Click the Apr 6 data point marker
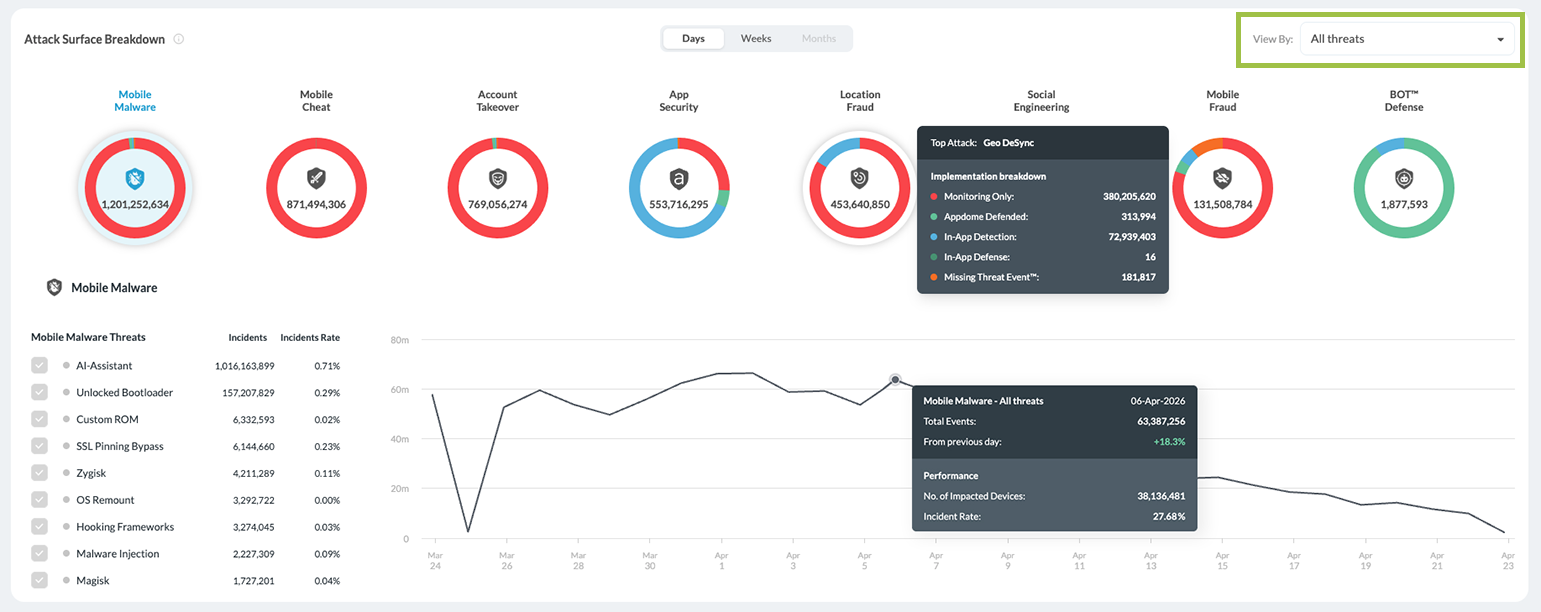1541x612 pixels. pyautogui.click(x=895, y=379)
